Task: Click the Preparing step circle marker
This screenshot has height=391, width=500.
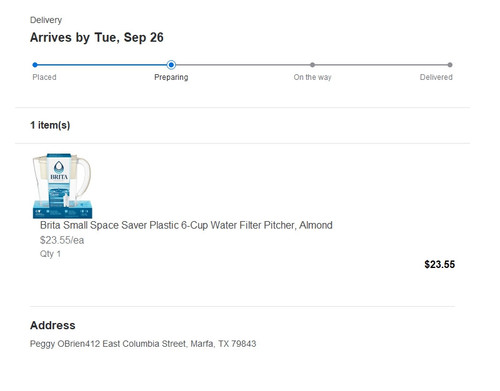Action: (x=171, y=65)
